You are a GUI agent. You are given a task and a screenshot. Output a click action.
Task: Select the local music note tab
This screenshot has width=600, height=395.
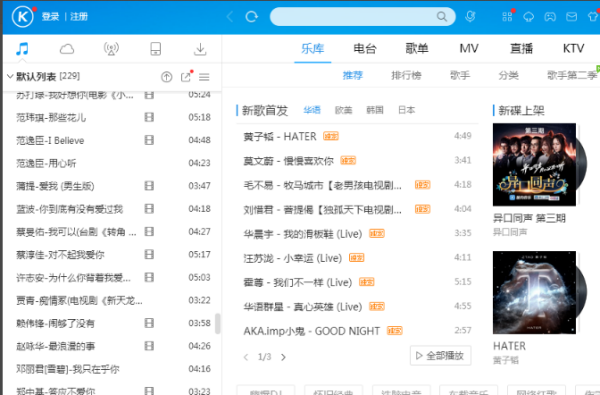pos(22,49)
